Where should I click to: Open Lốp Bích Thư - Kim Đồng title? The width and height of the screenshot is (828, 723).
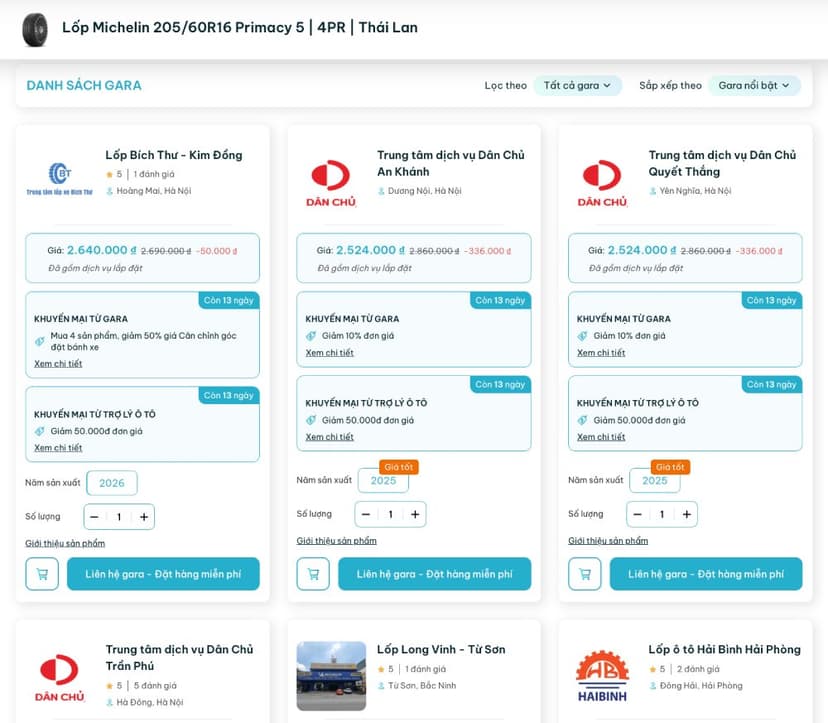tap(174, 155)
